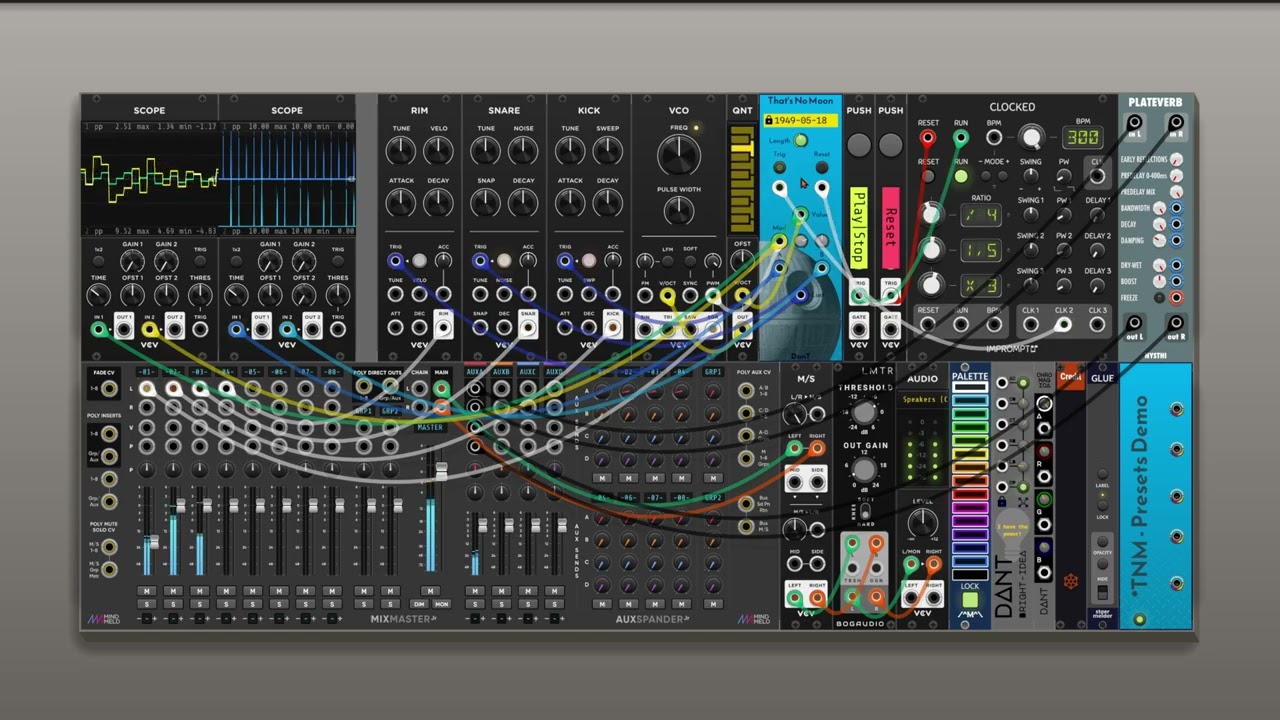1280x720 pixels.
Task: Toggle the MixMaster DIM button
Action: 420,604
